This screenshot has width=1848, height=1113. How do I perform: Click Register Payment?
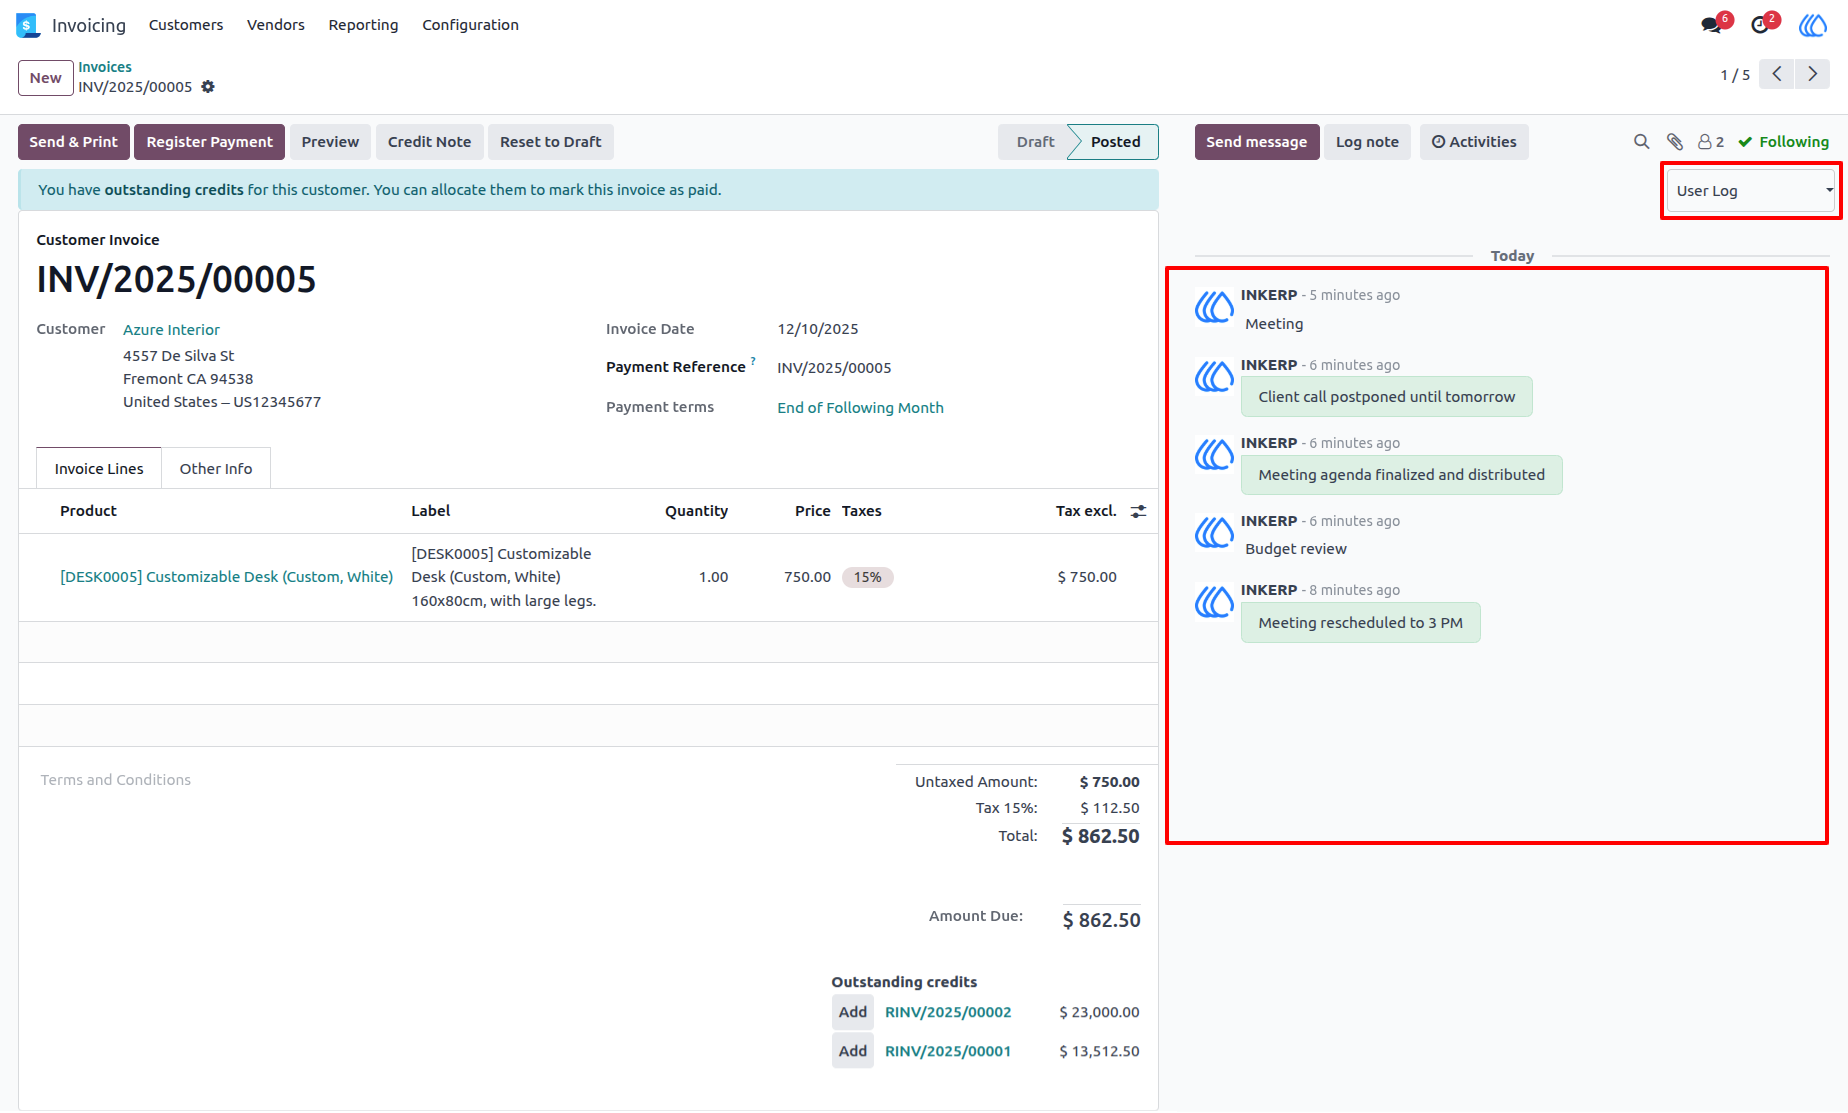[210, 142]
